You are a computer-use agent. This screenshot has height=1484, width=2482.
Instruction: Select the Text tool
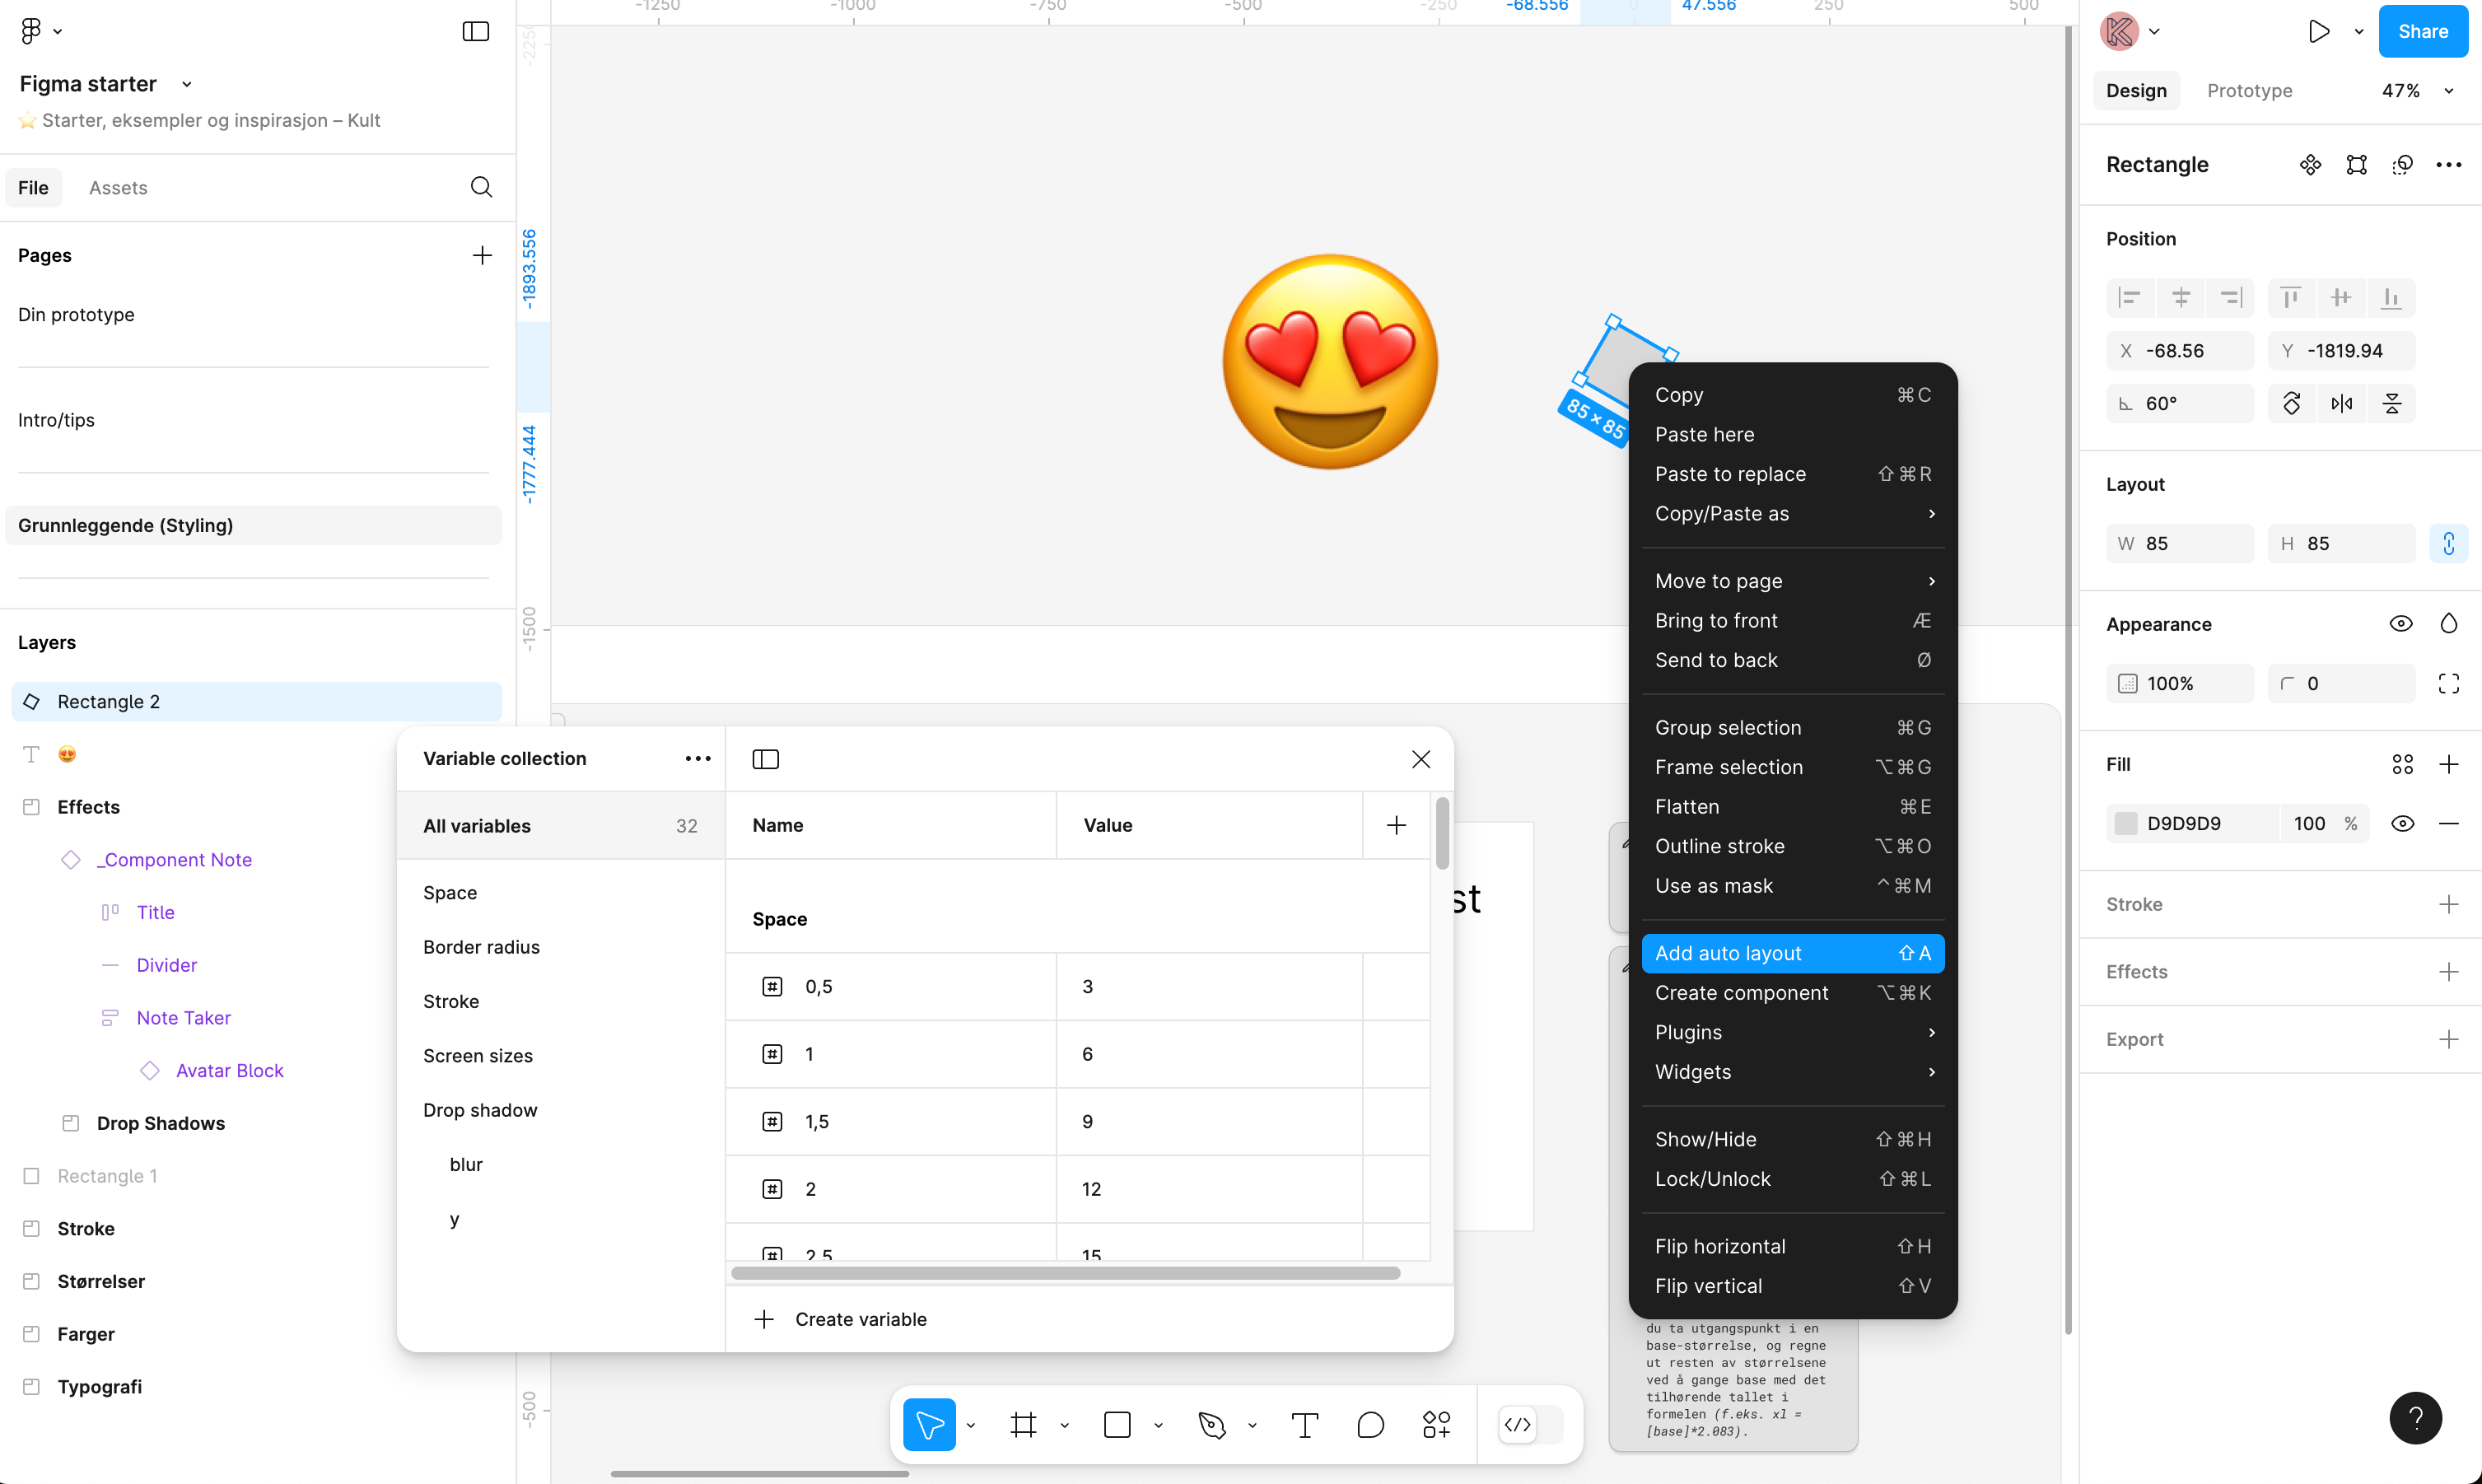[1305, 1424]
